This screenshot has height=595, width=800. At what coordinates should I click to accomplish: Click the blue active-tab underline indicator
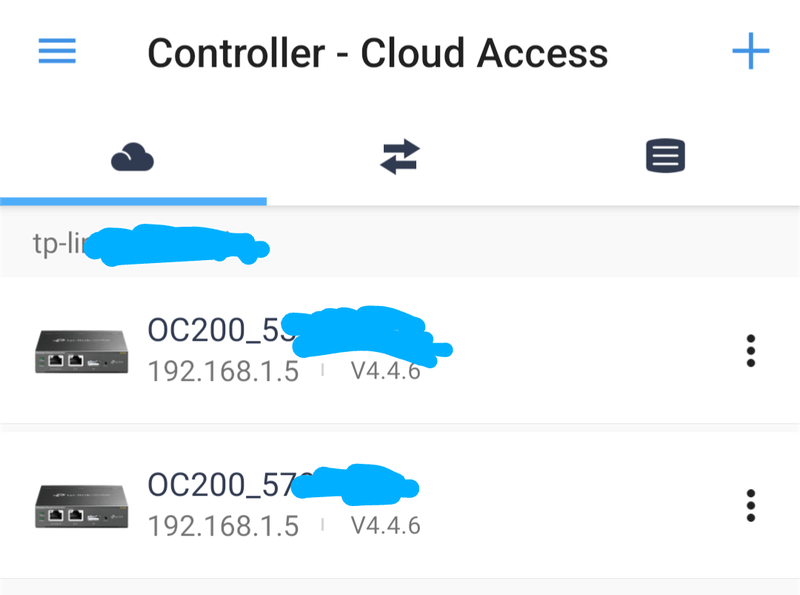coord(133,201)
